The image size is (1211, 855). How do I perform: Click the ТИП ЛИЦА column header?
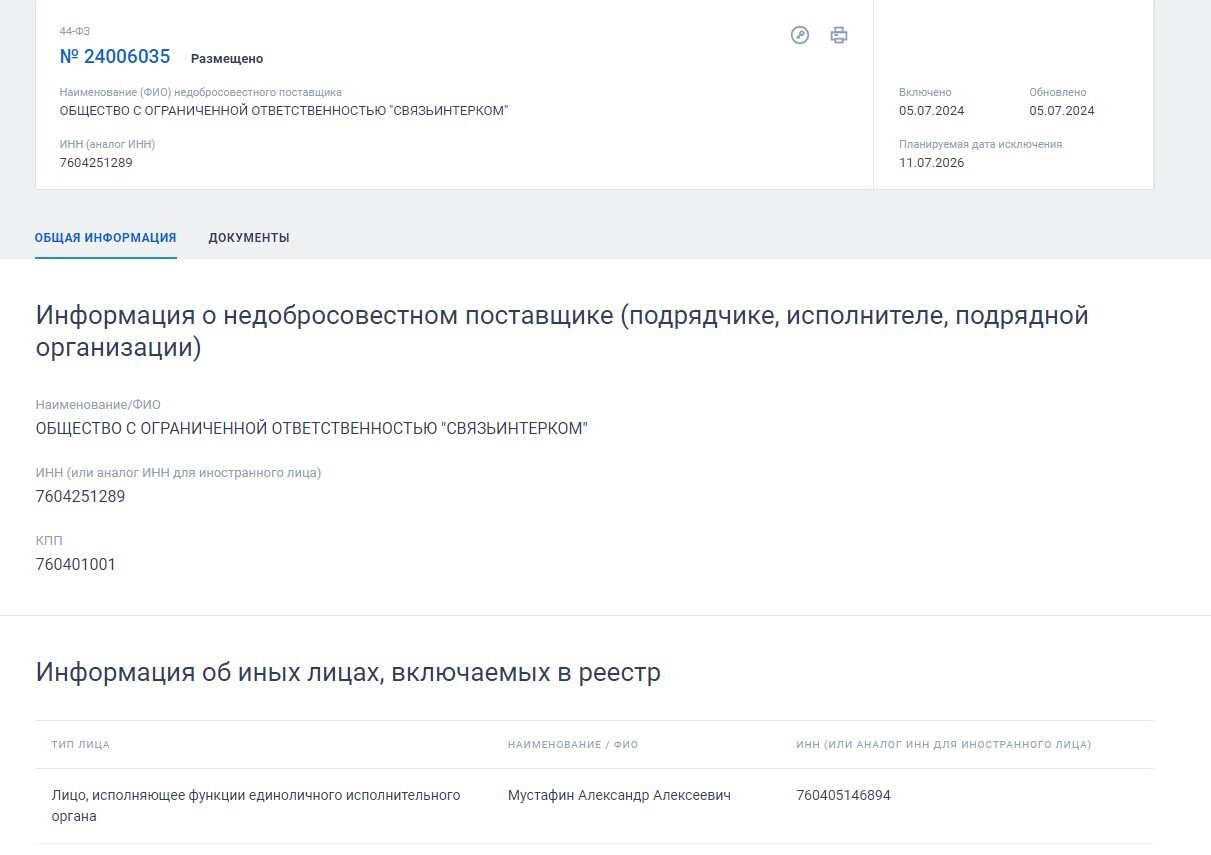click(x=81, y=745)
